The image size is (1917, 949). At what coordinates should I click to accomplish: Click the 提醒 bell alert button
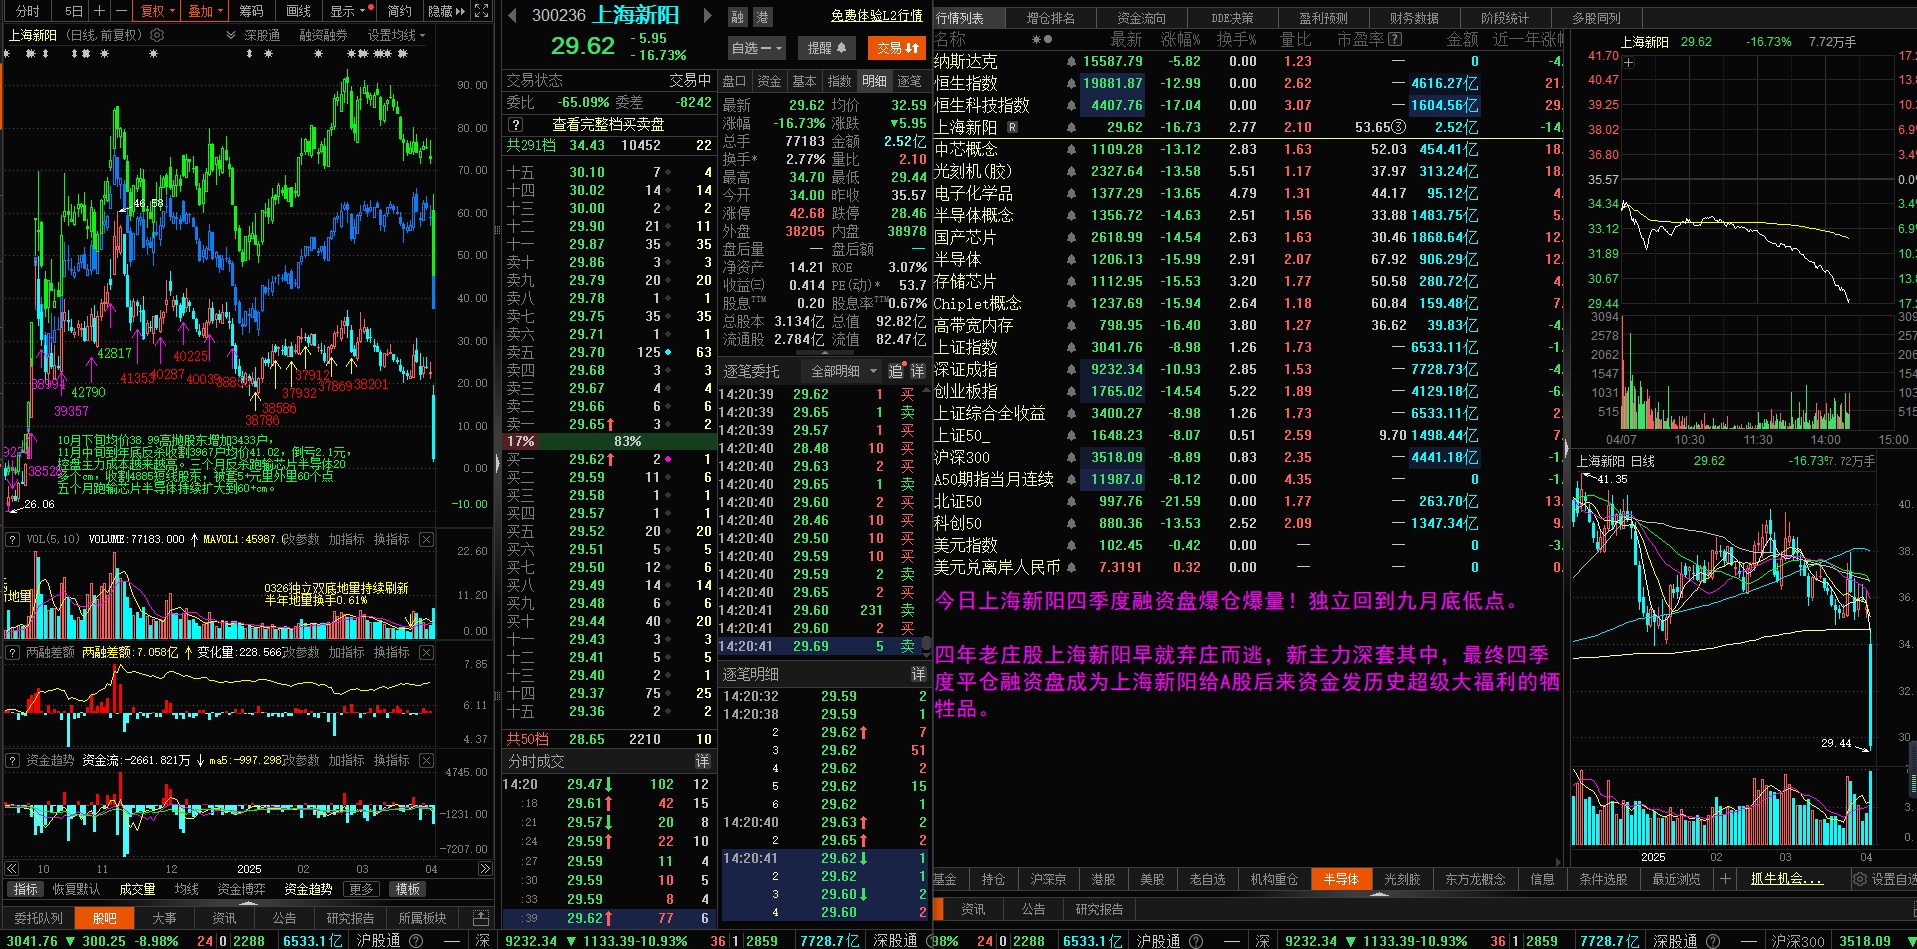pos(827,48)
